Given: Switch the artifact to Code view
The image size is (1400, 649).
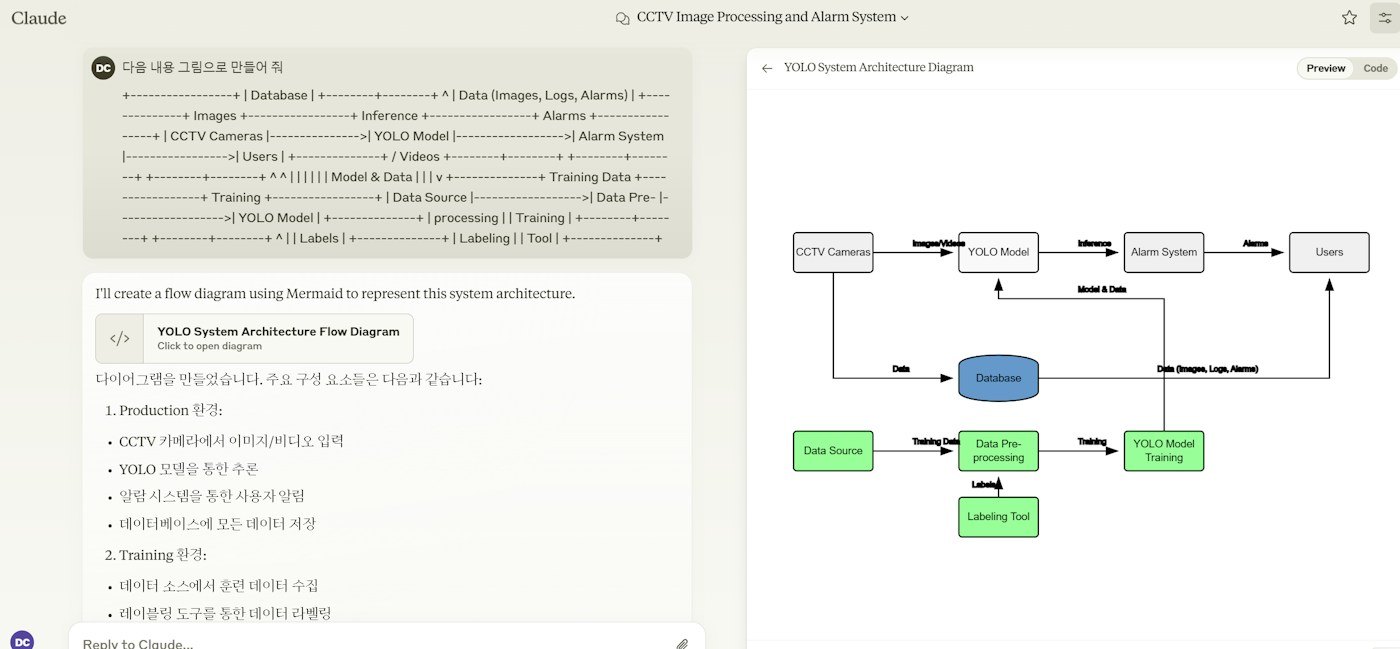Looking at the screenshot, I should tap(1376, 68).
